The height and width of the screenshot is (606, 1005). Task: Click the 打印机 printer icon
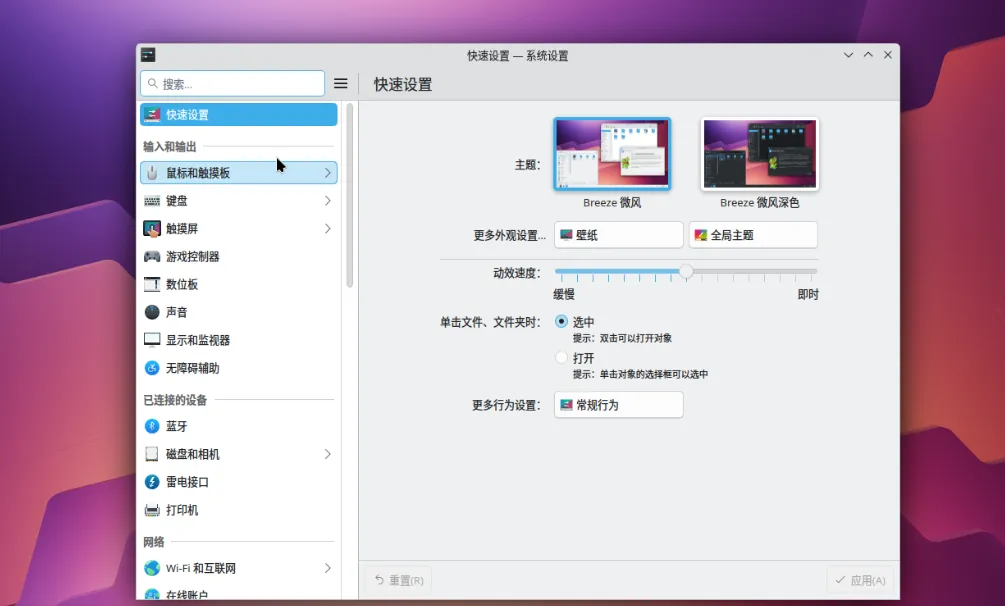pos(152,510)
